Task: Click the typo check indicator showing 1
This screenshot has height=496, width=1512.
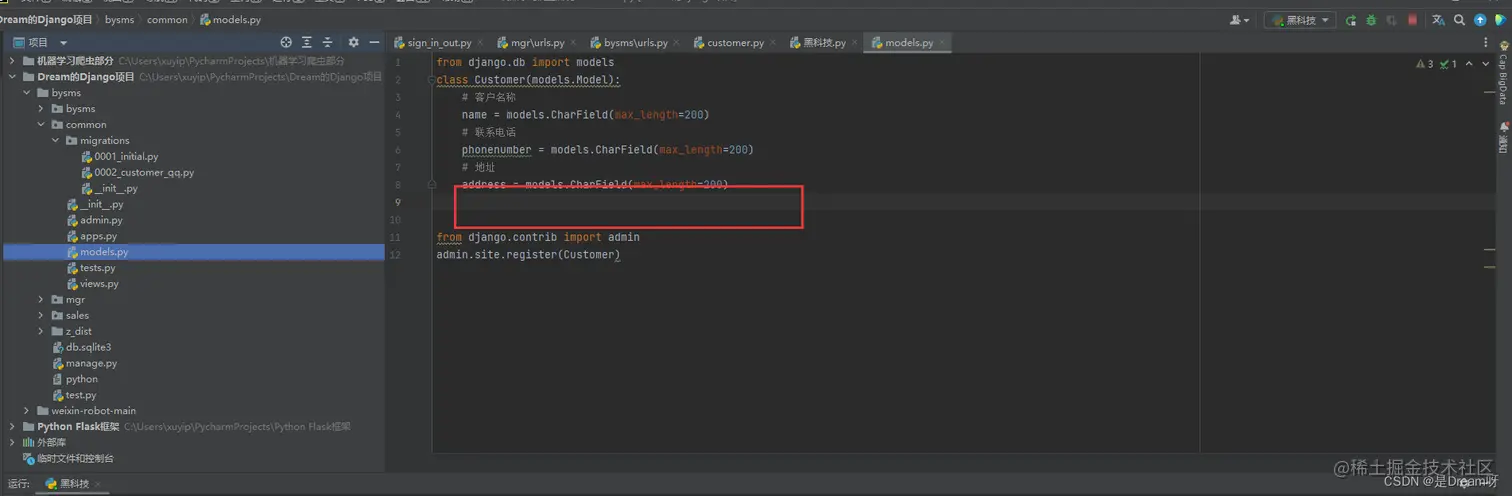Action: (1448, 64)
